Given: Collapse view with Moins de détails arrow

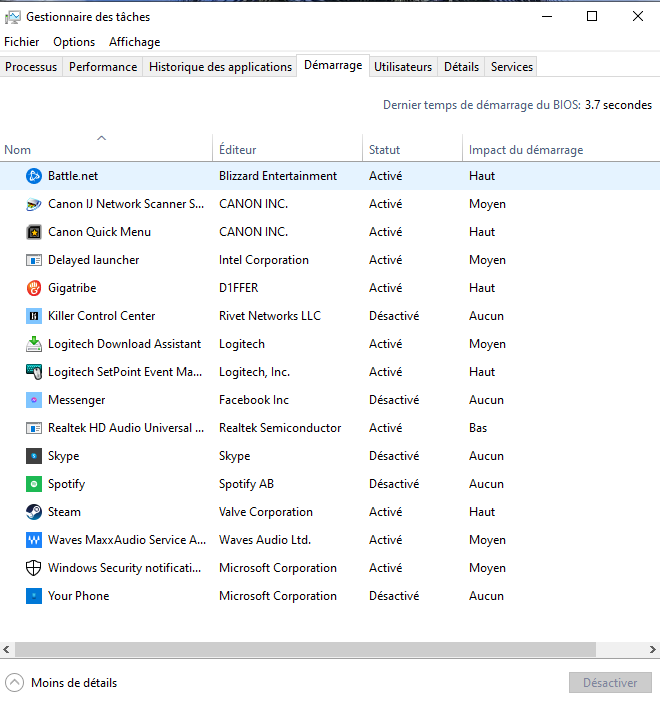Looking at the screenshot, I should click(x=14, y=683).
